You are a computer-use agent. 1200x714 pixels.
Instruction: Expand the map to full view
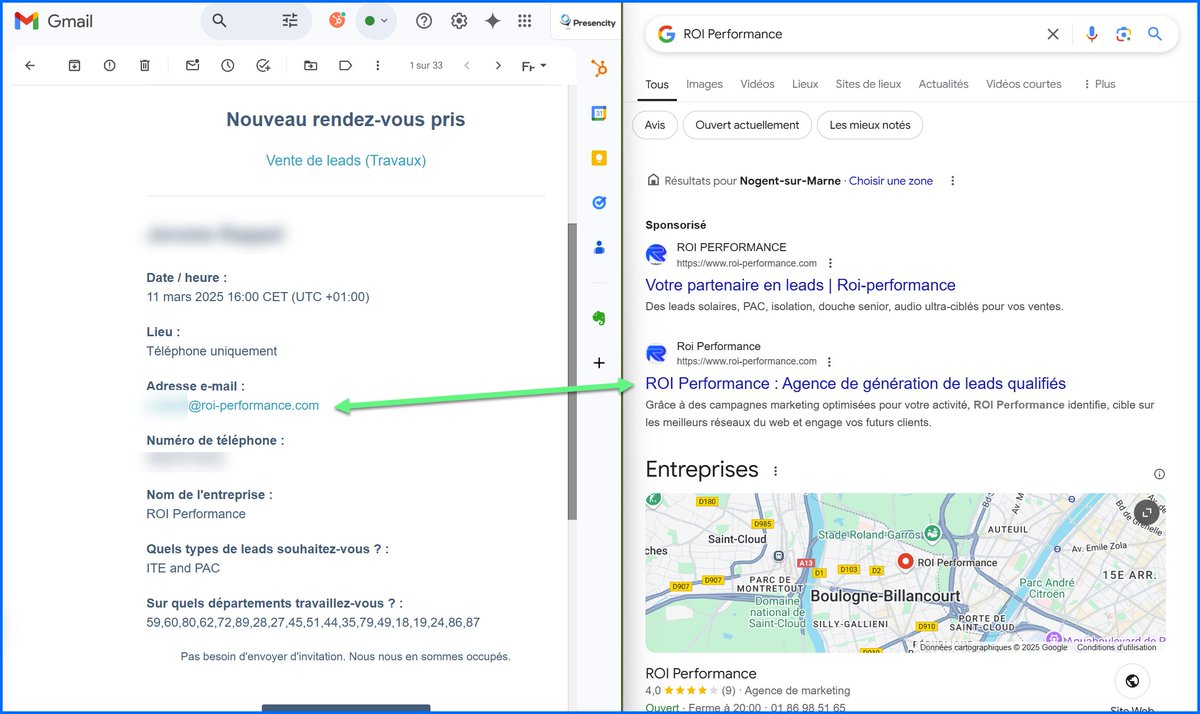click(x=1147, y=512)
